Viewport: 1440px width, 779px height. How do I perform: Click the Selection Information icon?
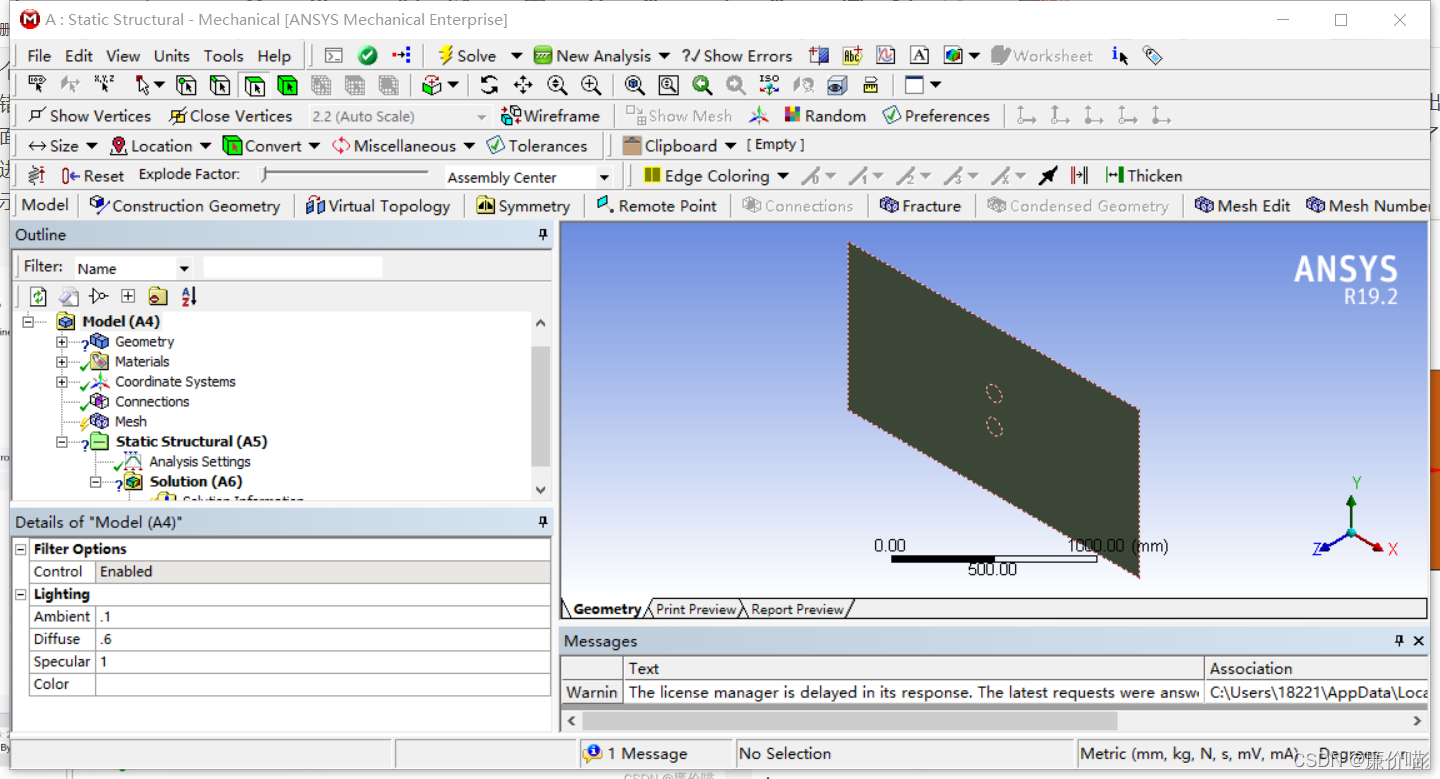1119,56
